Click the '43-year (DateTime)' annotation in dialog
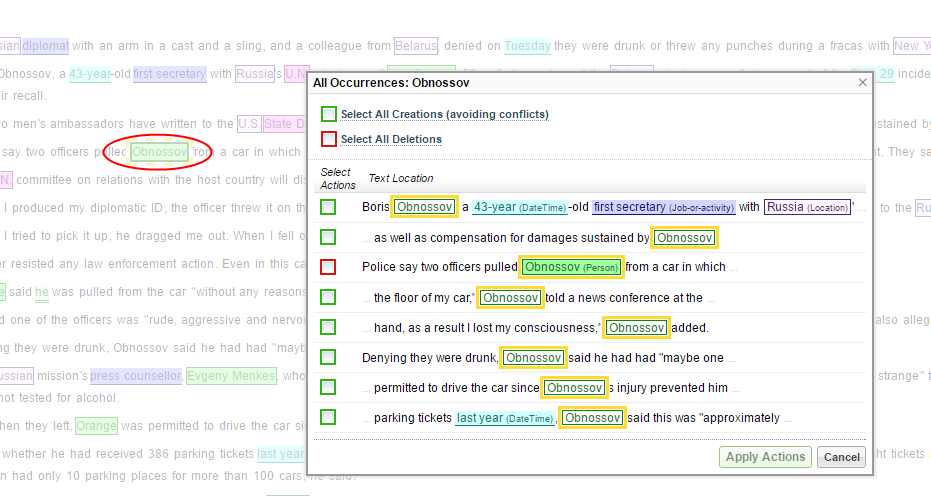The image size is (931, 496). pyautogui.click(x=523, y=207)
